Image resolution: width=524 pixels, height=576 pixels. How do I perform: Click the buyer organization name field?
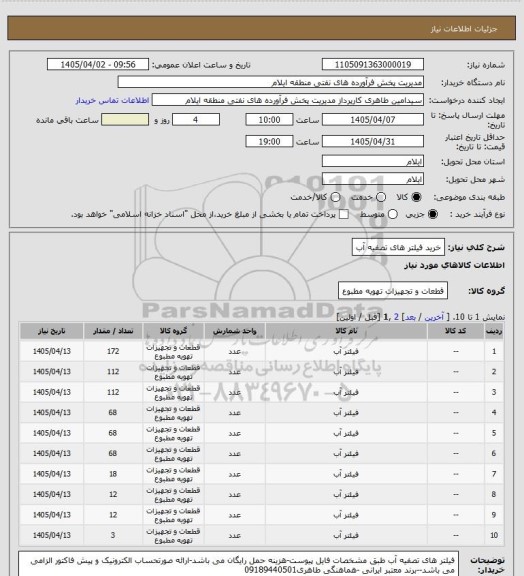tap(270, 82)
